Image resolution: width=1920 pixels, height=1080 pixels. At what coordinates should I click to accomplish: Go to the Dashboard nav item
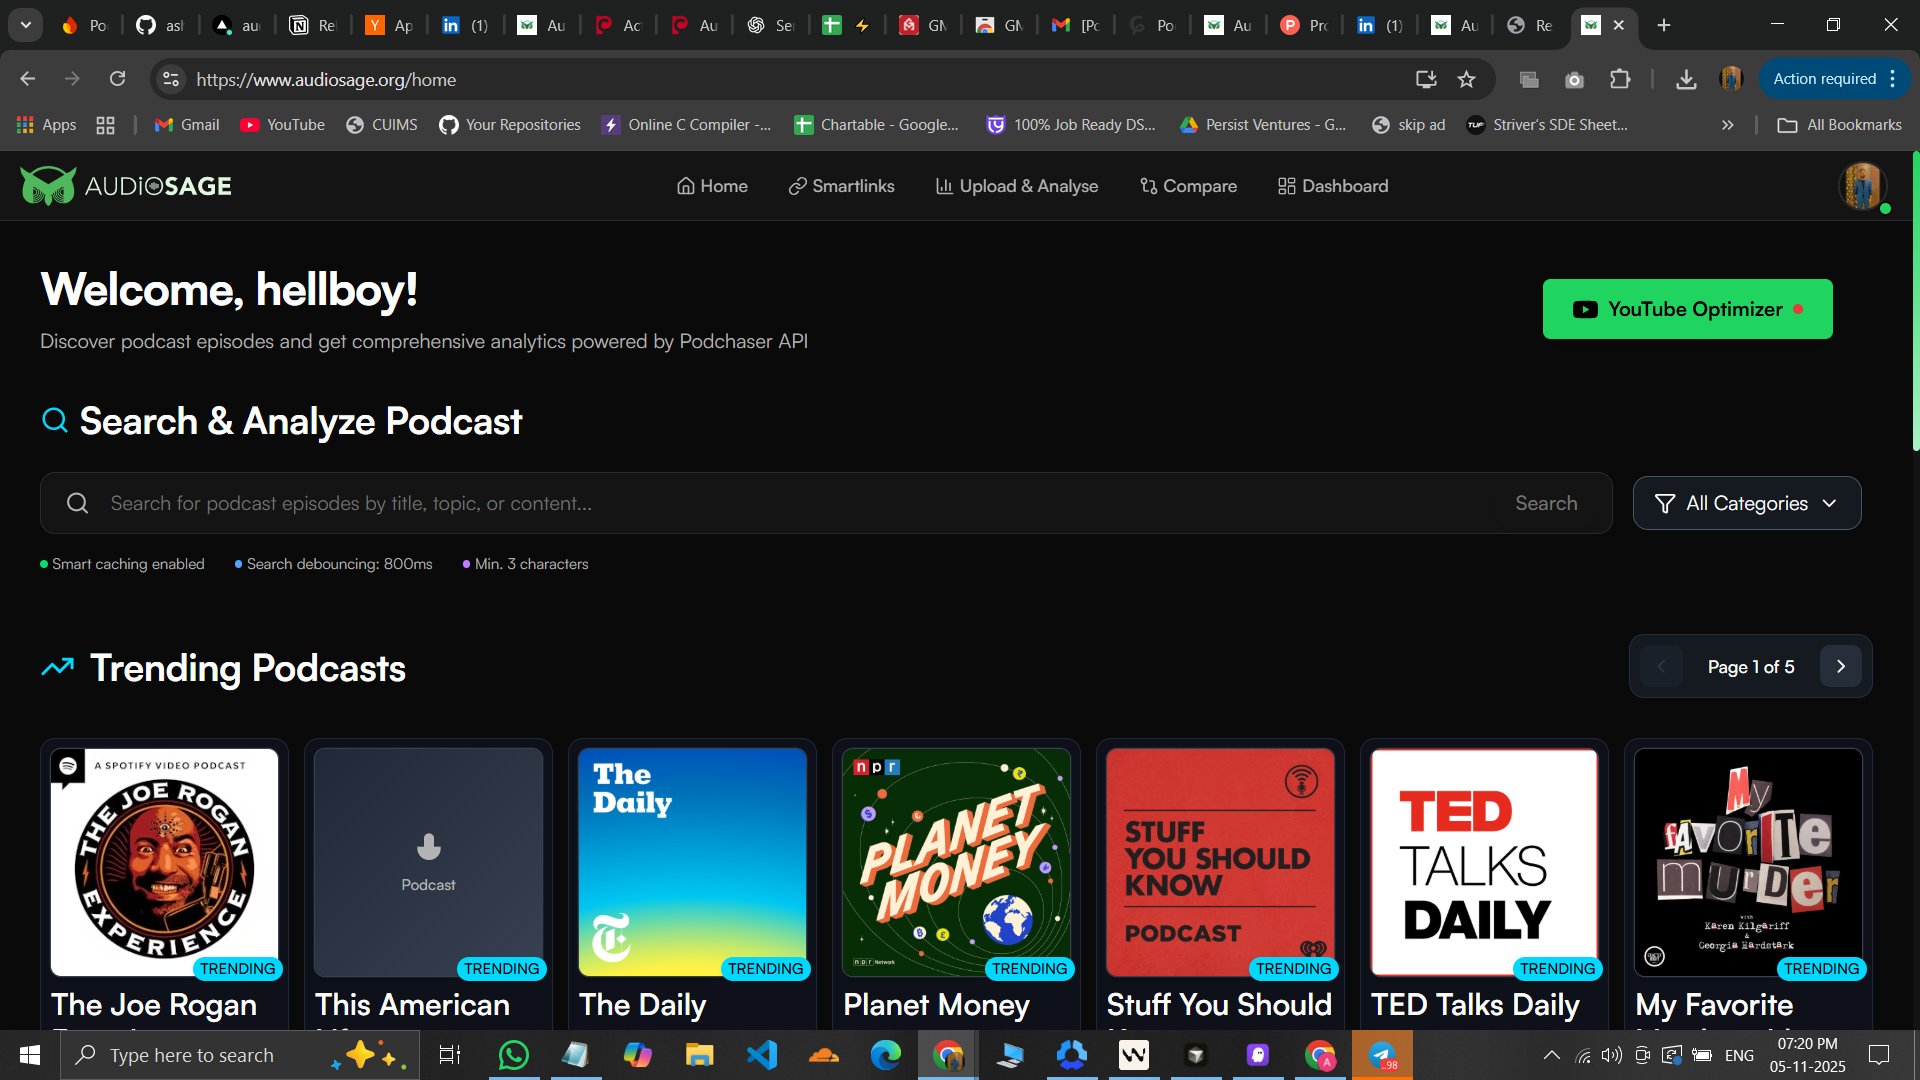tap(1333, 186)
